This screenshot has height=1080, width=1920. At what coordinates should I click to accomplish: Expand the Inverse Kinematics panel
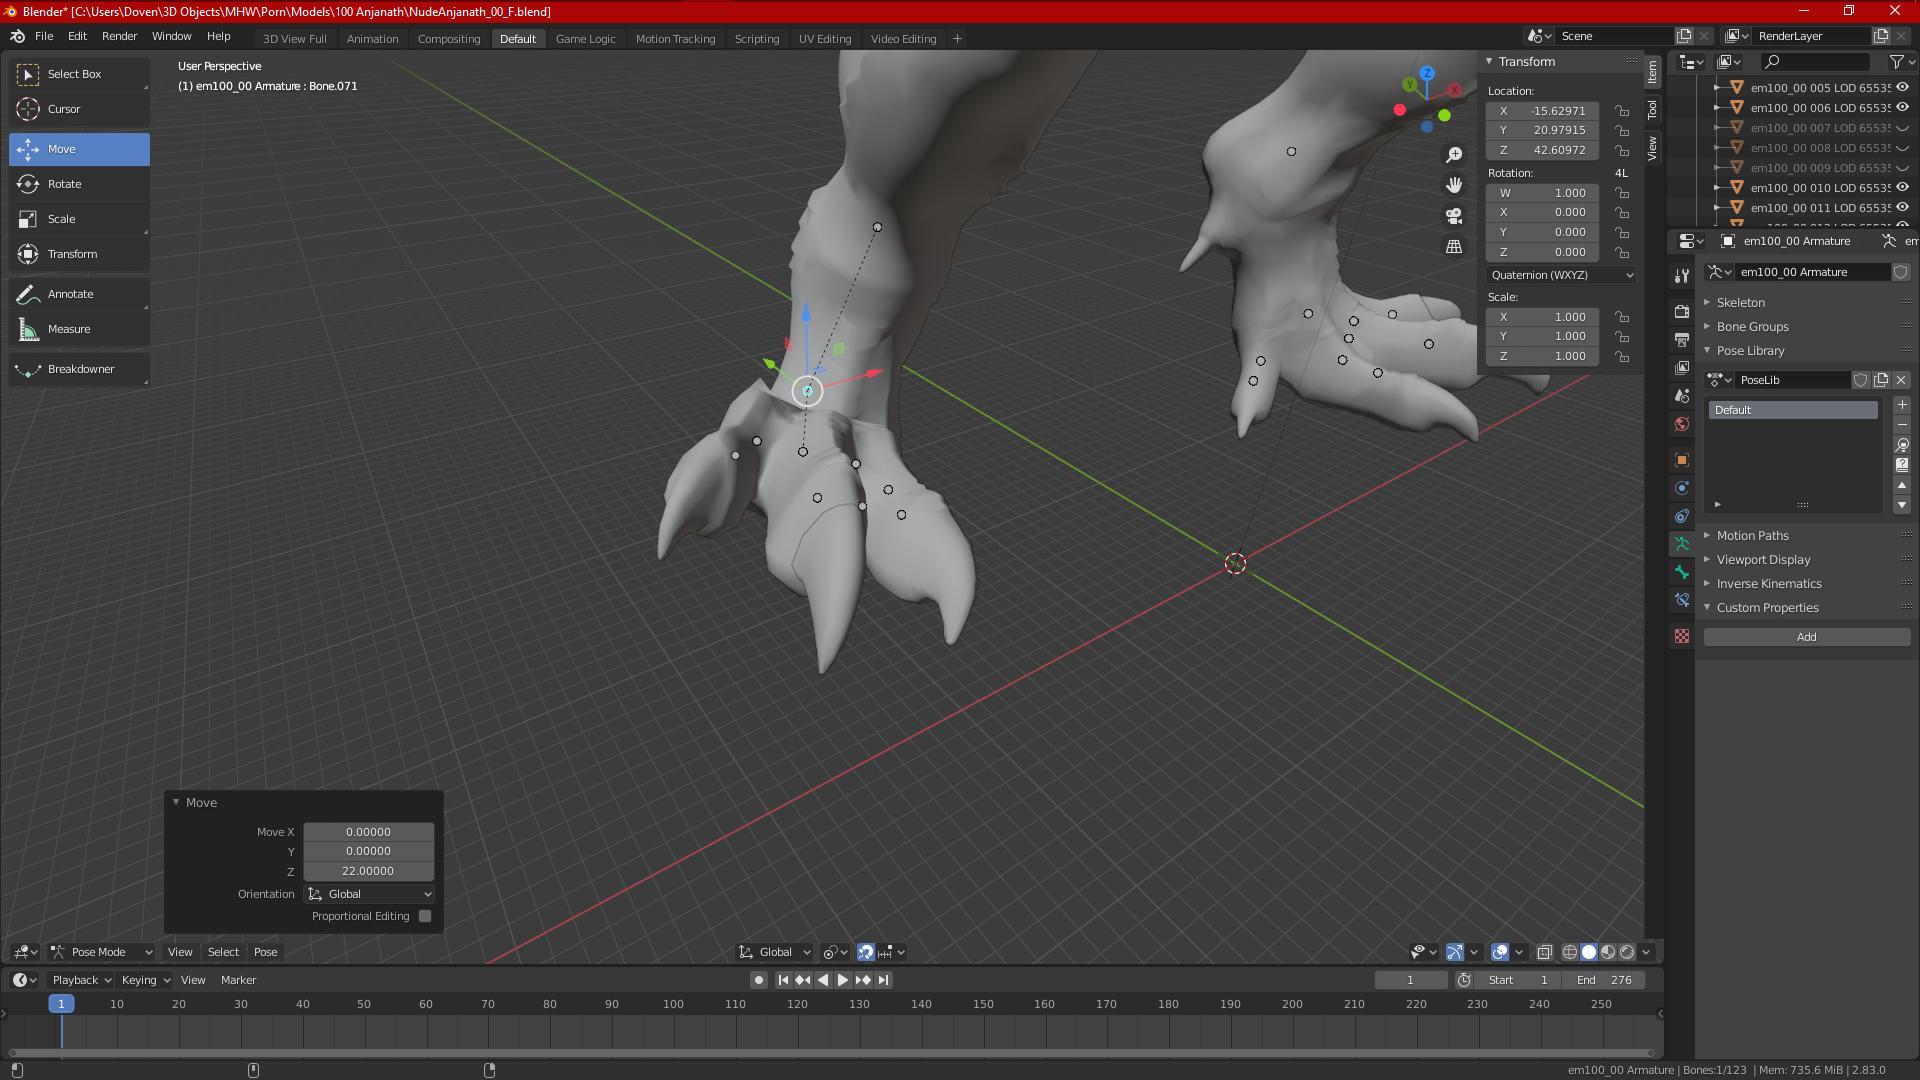coord(1768,584)
